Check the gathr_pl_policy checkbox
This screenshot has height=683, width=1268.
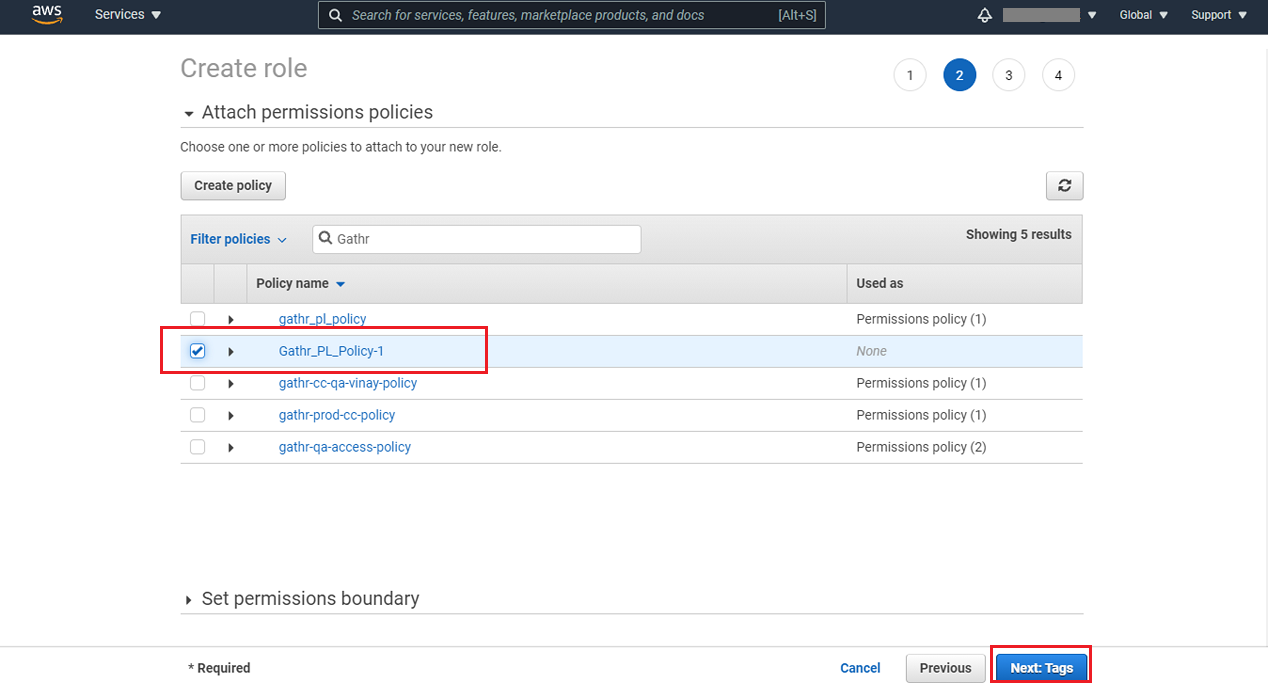coord(198,319)
